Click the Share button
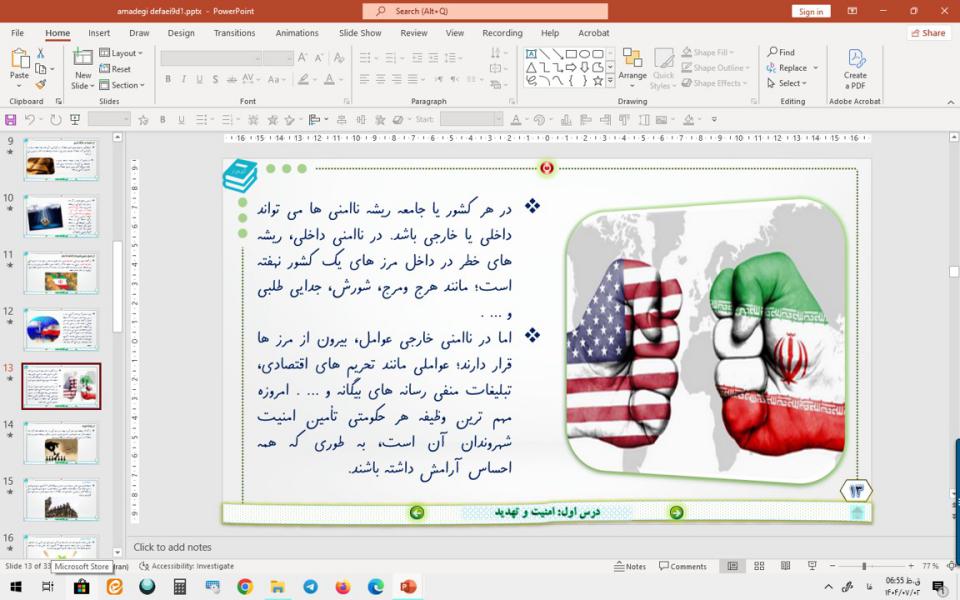 (x=929, y=33)
